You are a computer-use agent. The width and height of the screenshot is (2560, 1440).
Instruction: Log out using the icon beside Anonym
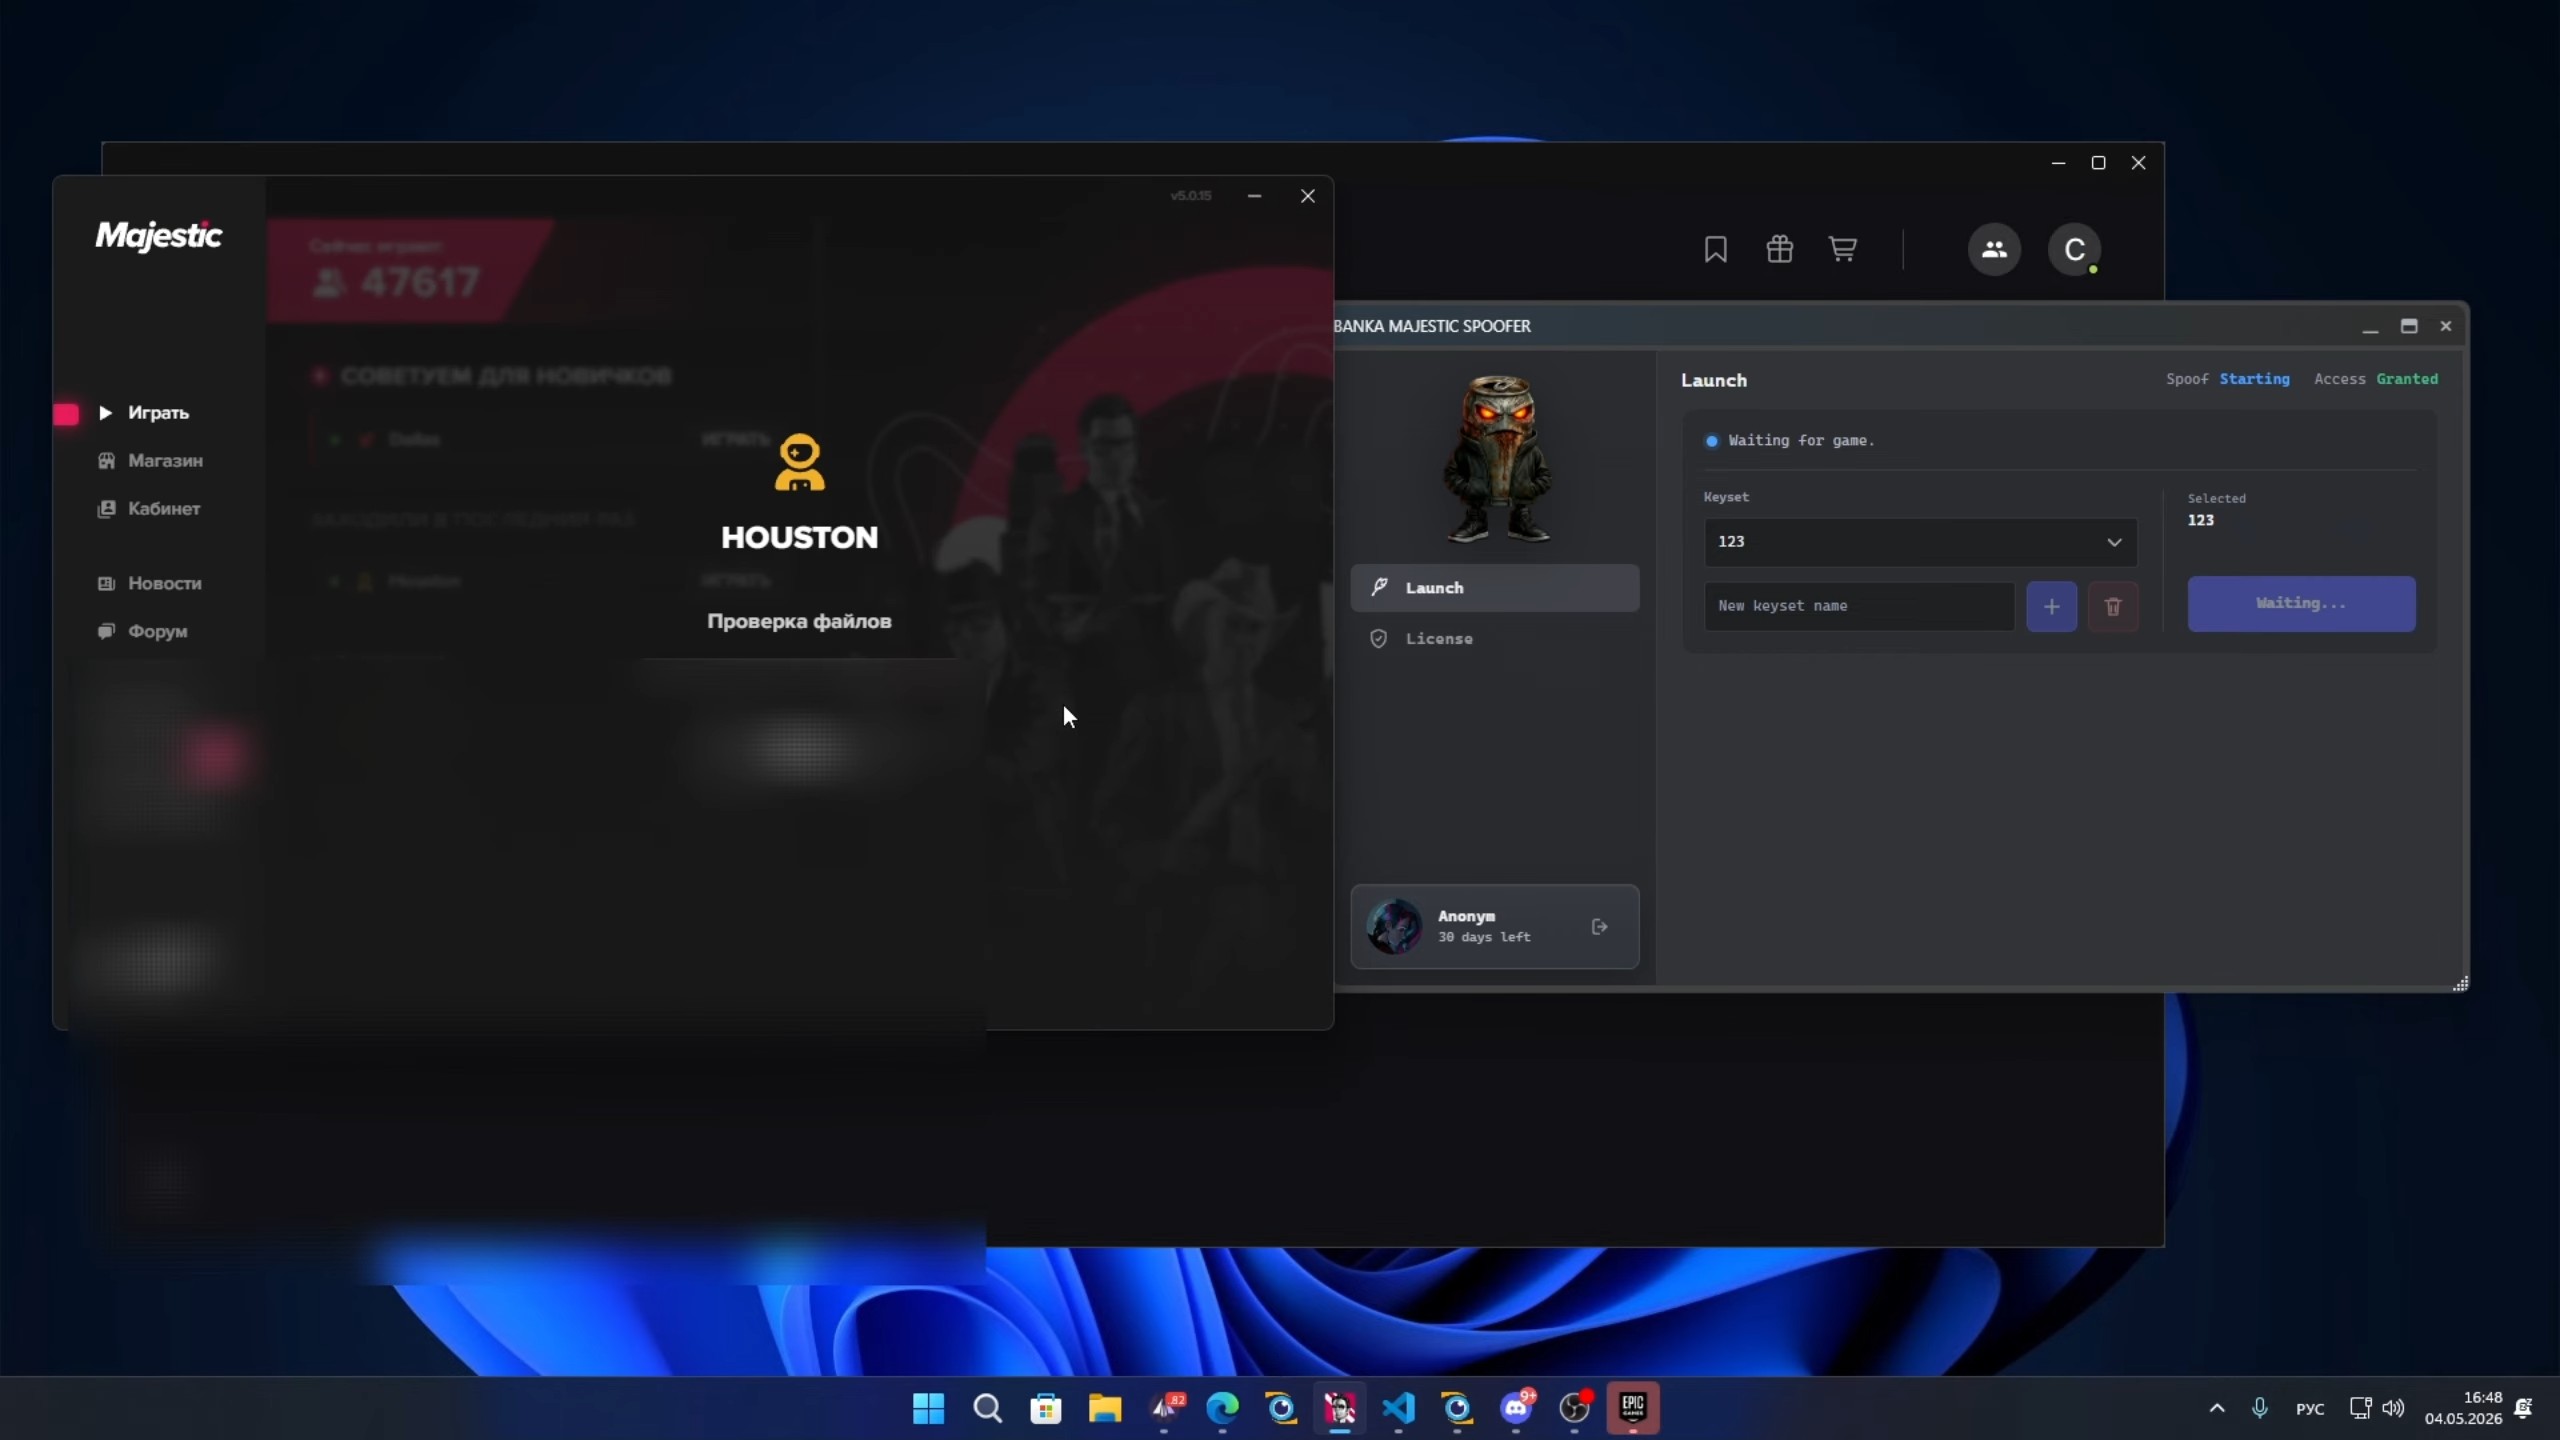1600,927
